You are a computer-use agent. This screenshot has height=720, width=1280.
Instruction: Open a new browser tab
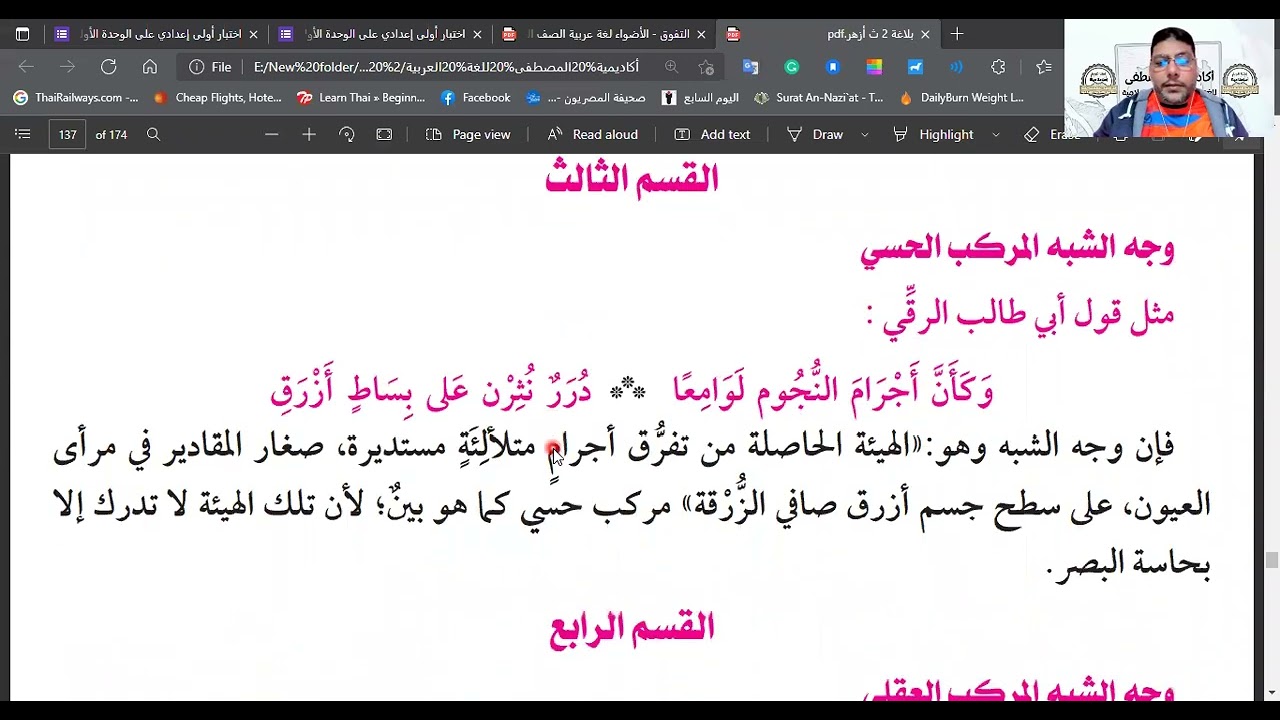pyautogui.click(x=957, y=34)
